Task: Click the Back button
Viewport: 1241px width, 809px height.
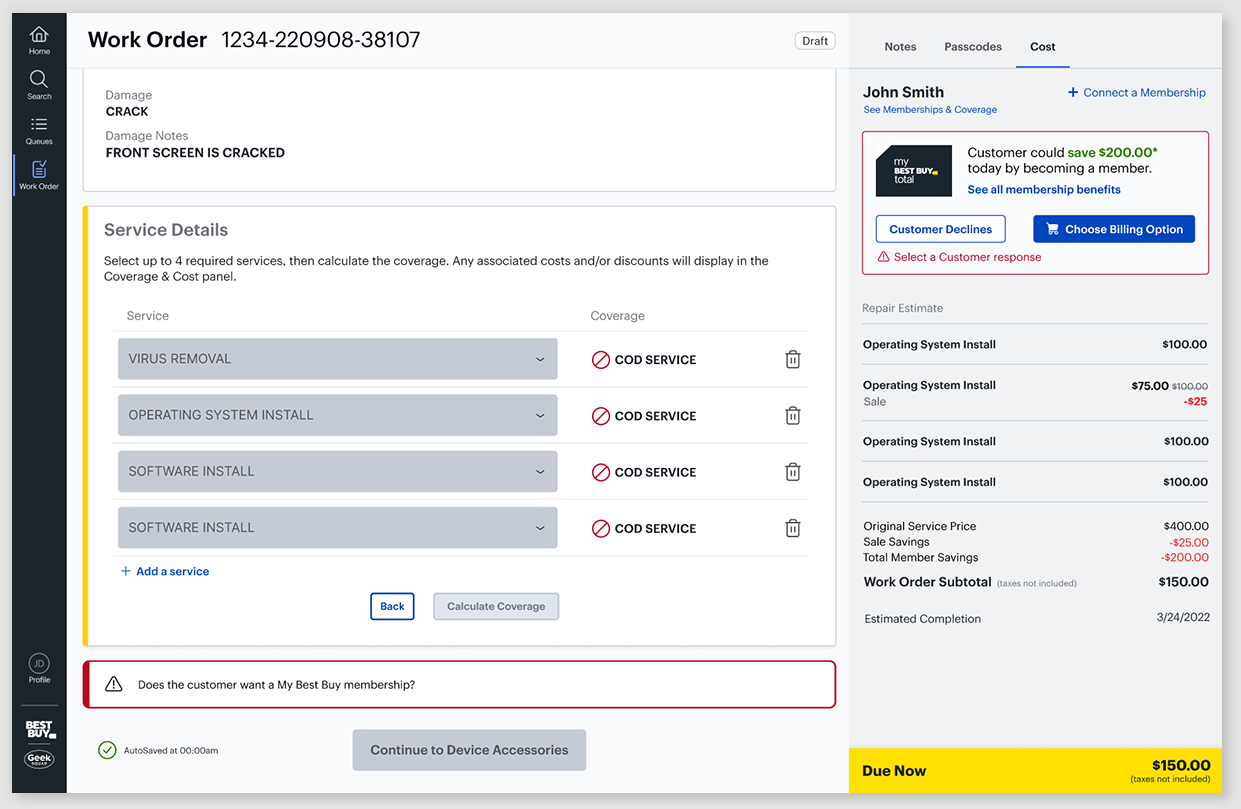Action: click(392, 606)
